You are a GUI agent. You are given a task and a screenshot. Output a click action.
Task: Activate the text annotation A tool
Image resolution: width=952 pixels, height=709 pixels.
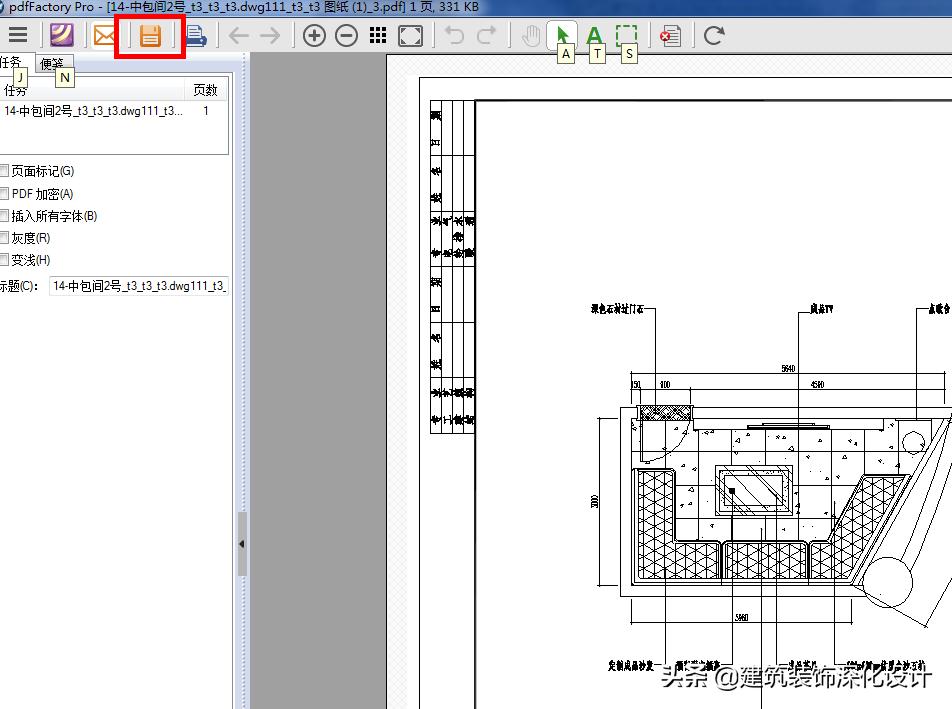[x=594, y=36]
